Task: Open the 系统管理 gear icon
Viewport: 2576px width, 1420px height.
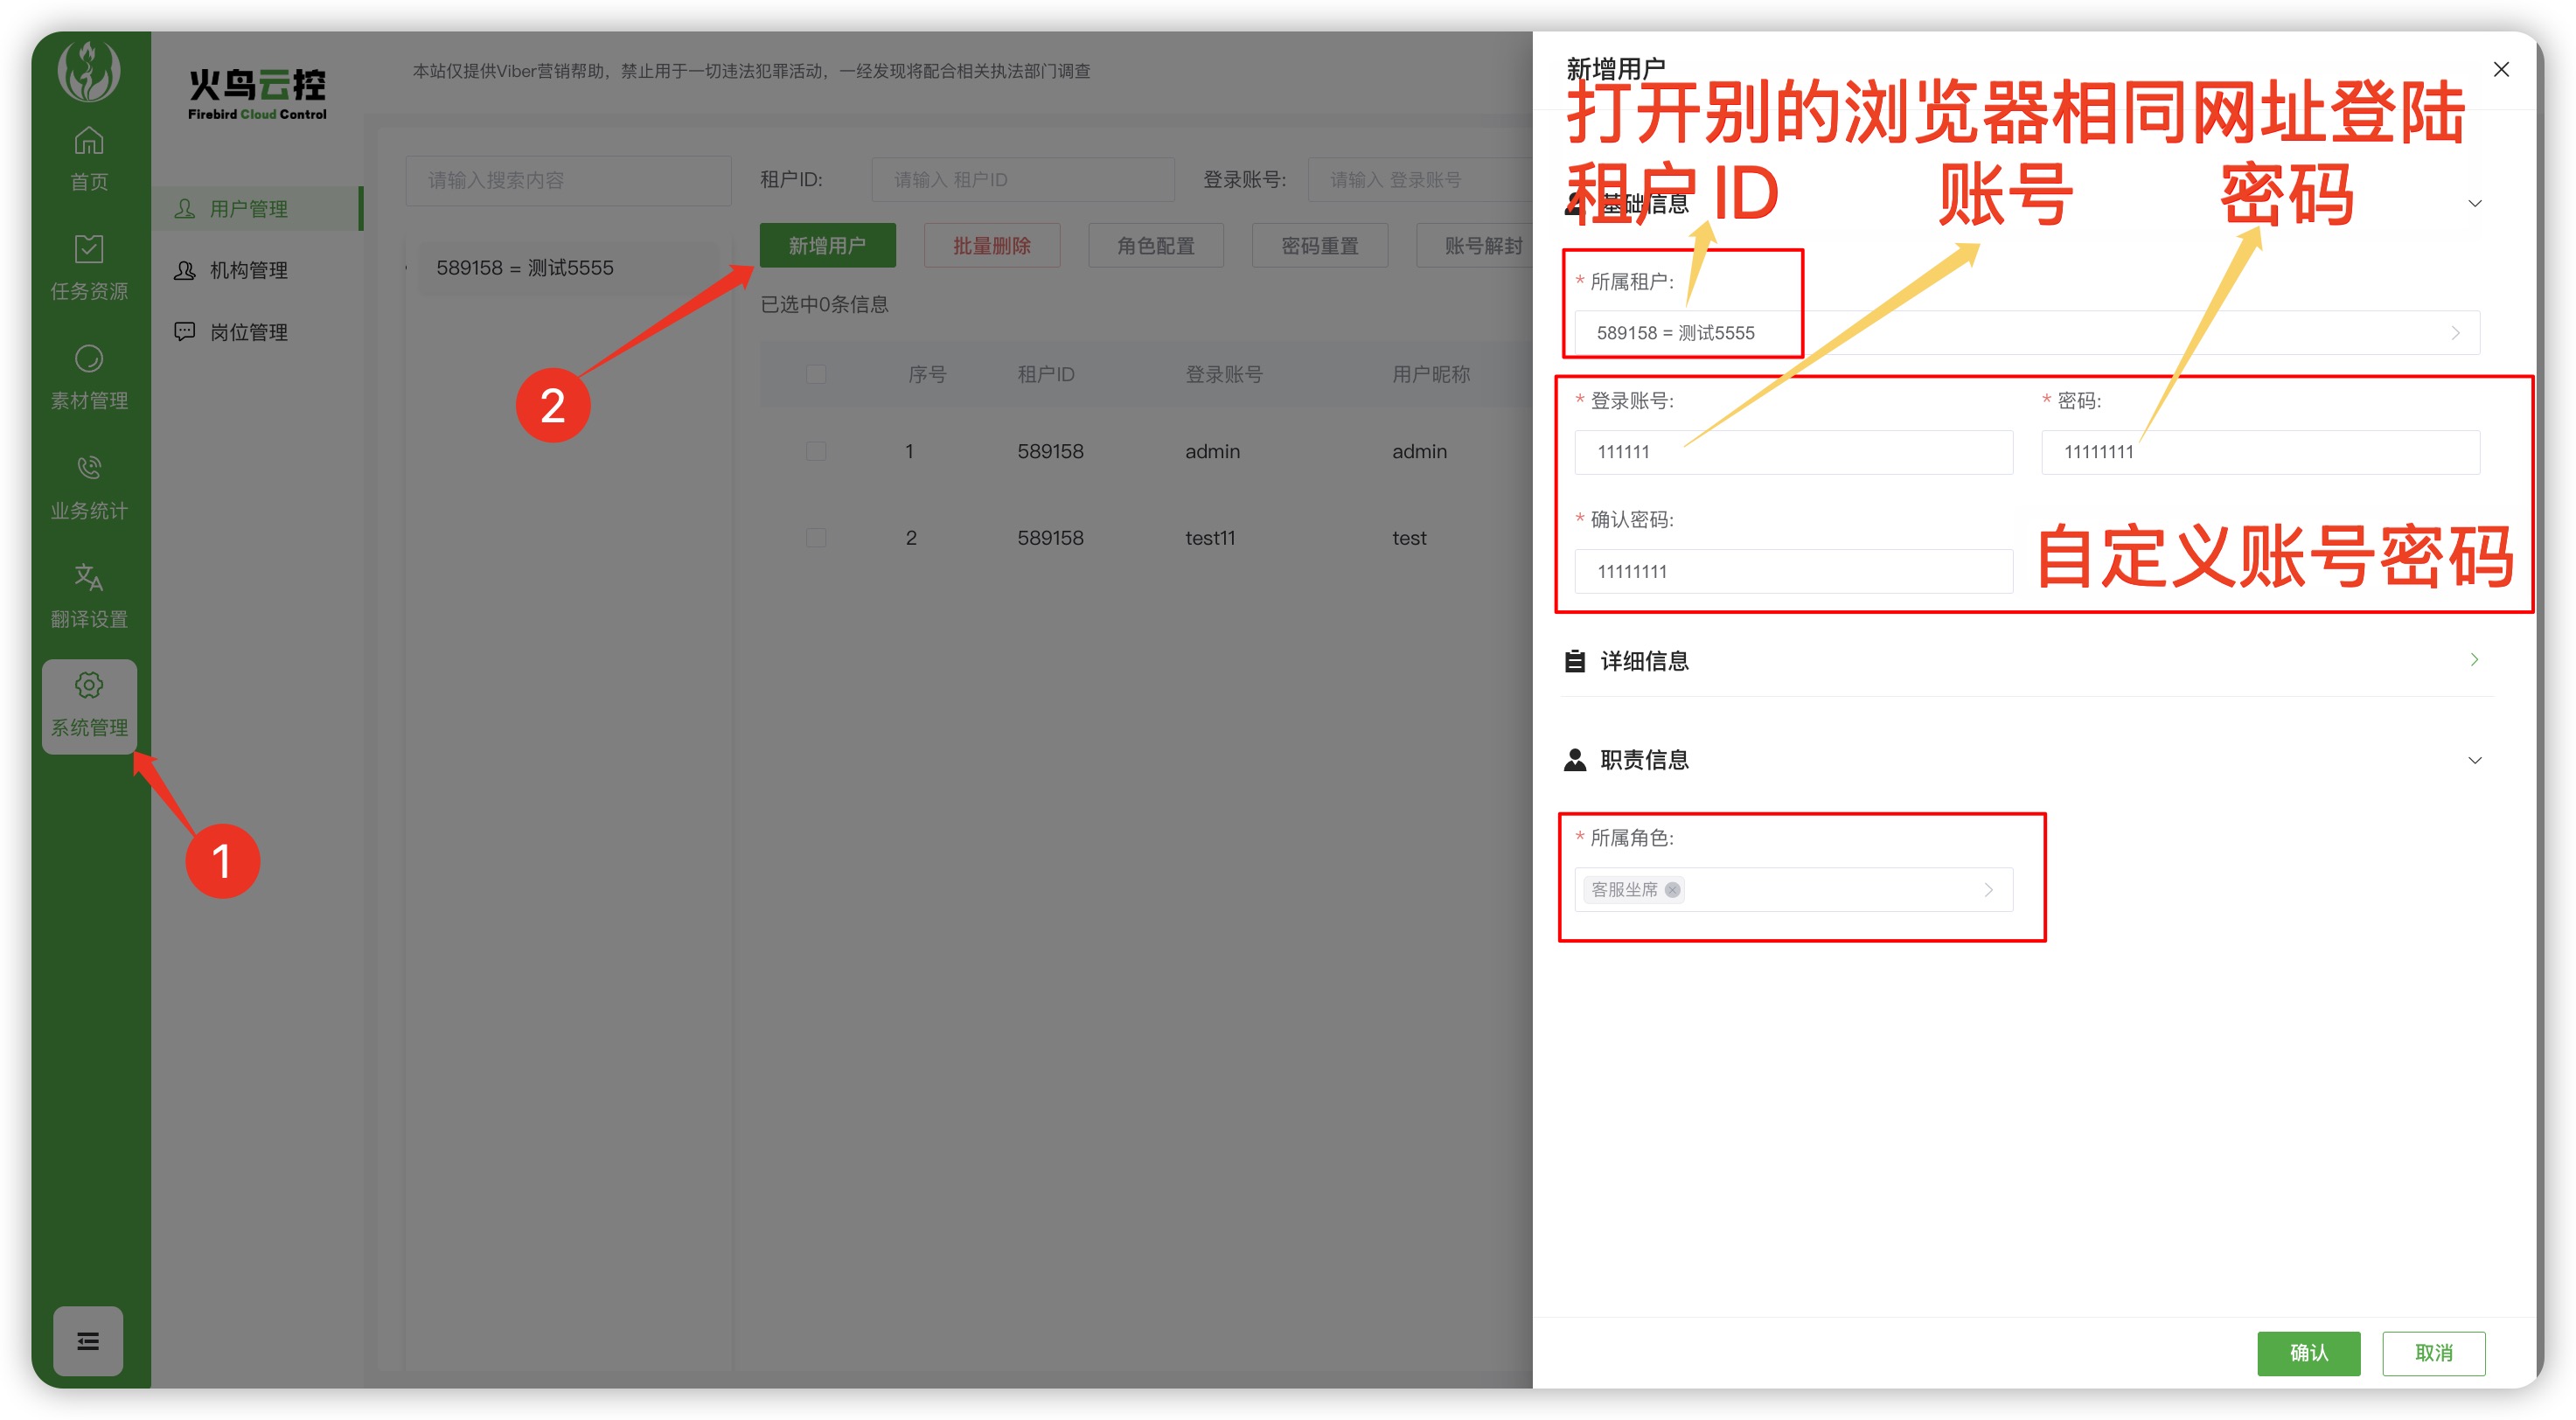Action: click(x=89, y=686)
